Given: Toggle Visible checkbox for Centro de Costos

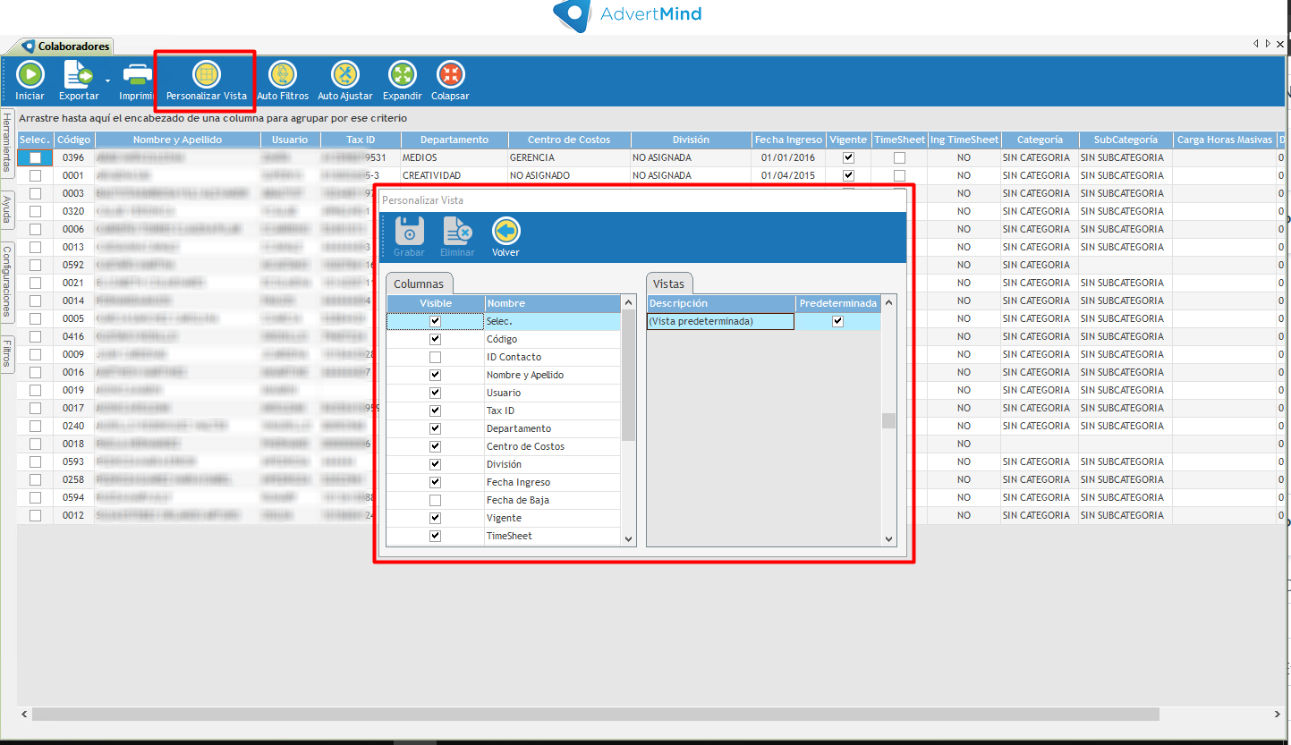Looking at the screenshot, I should coord(435,446).
